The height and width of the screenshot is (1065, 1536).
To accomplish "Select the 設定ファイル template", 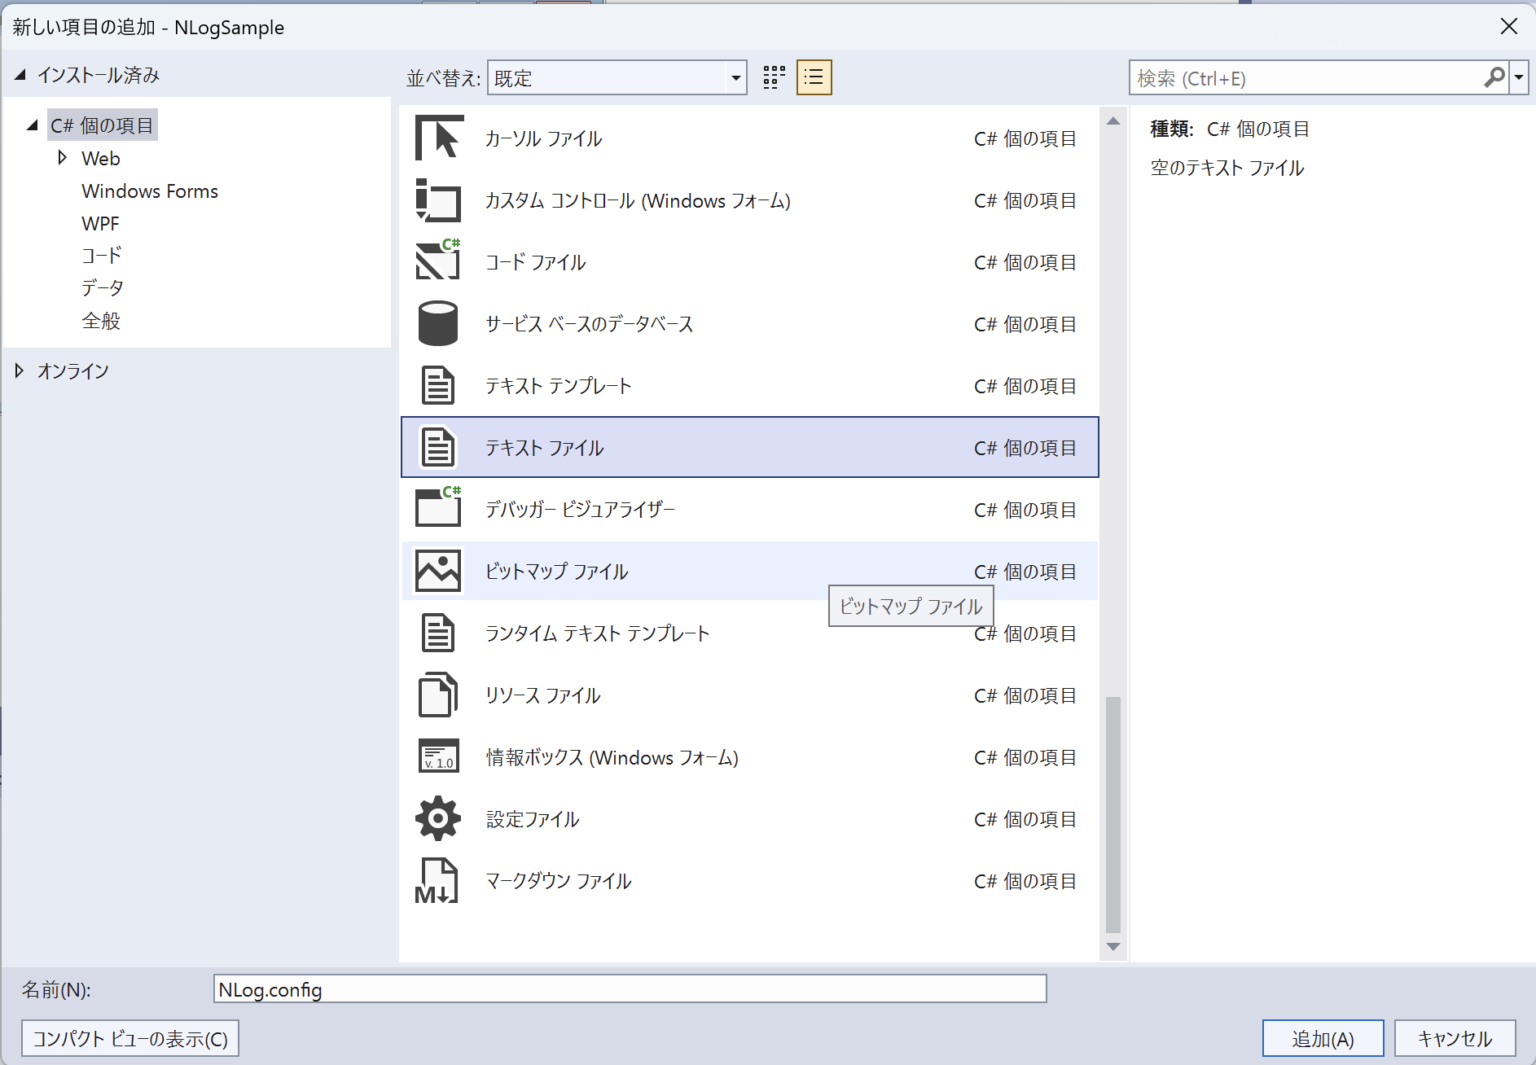I will (530, 818).
